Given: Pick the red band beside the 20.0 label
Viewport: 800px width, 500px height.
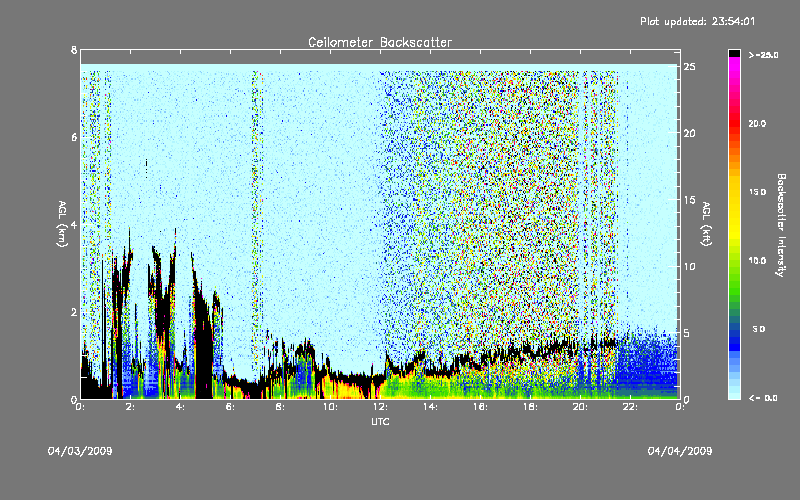Looking at the screenshot, I should (734, 123).
